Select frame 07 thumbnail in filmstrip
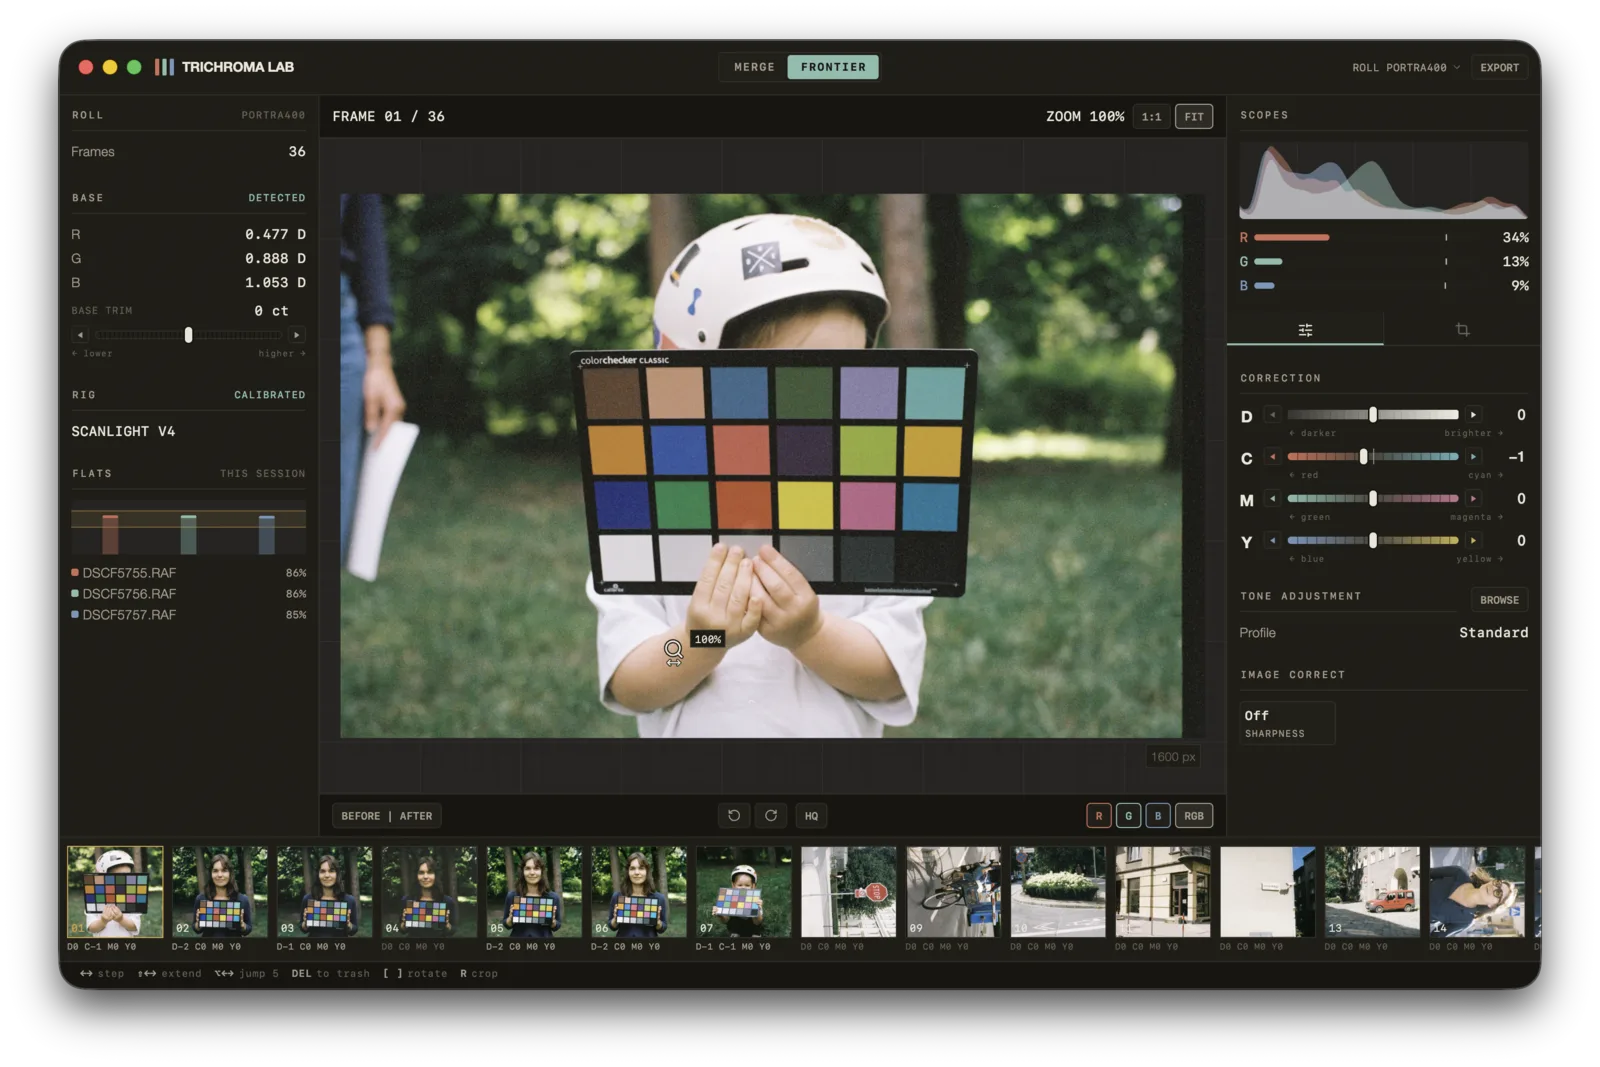Viewport: 1600px width, 1067px height. tap(744, 892)
